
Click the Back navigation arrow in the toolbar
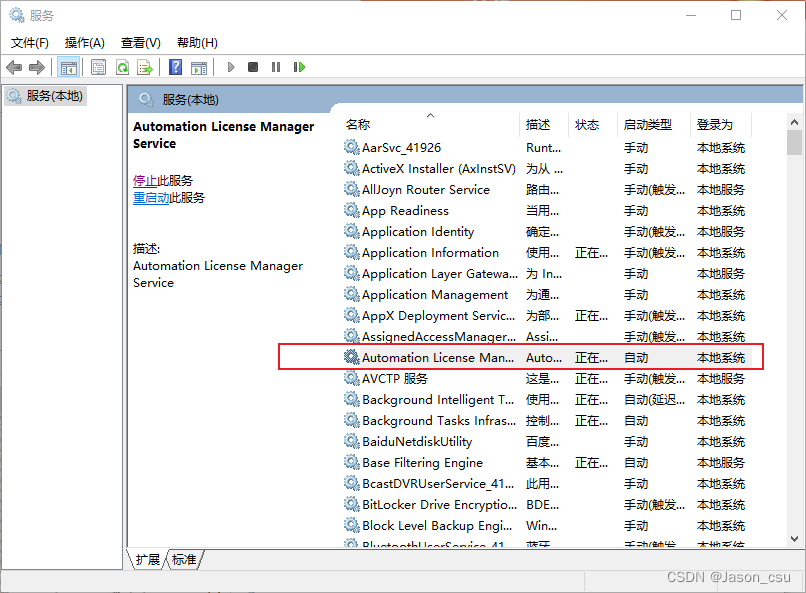coord(14,67)
